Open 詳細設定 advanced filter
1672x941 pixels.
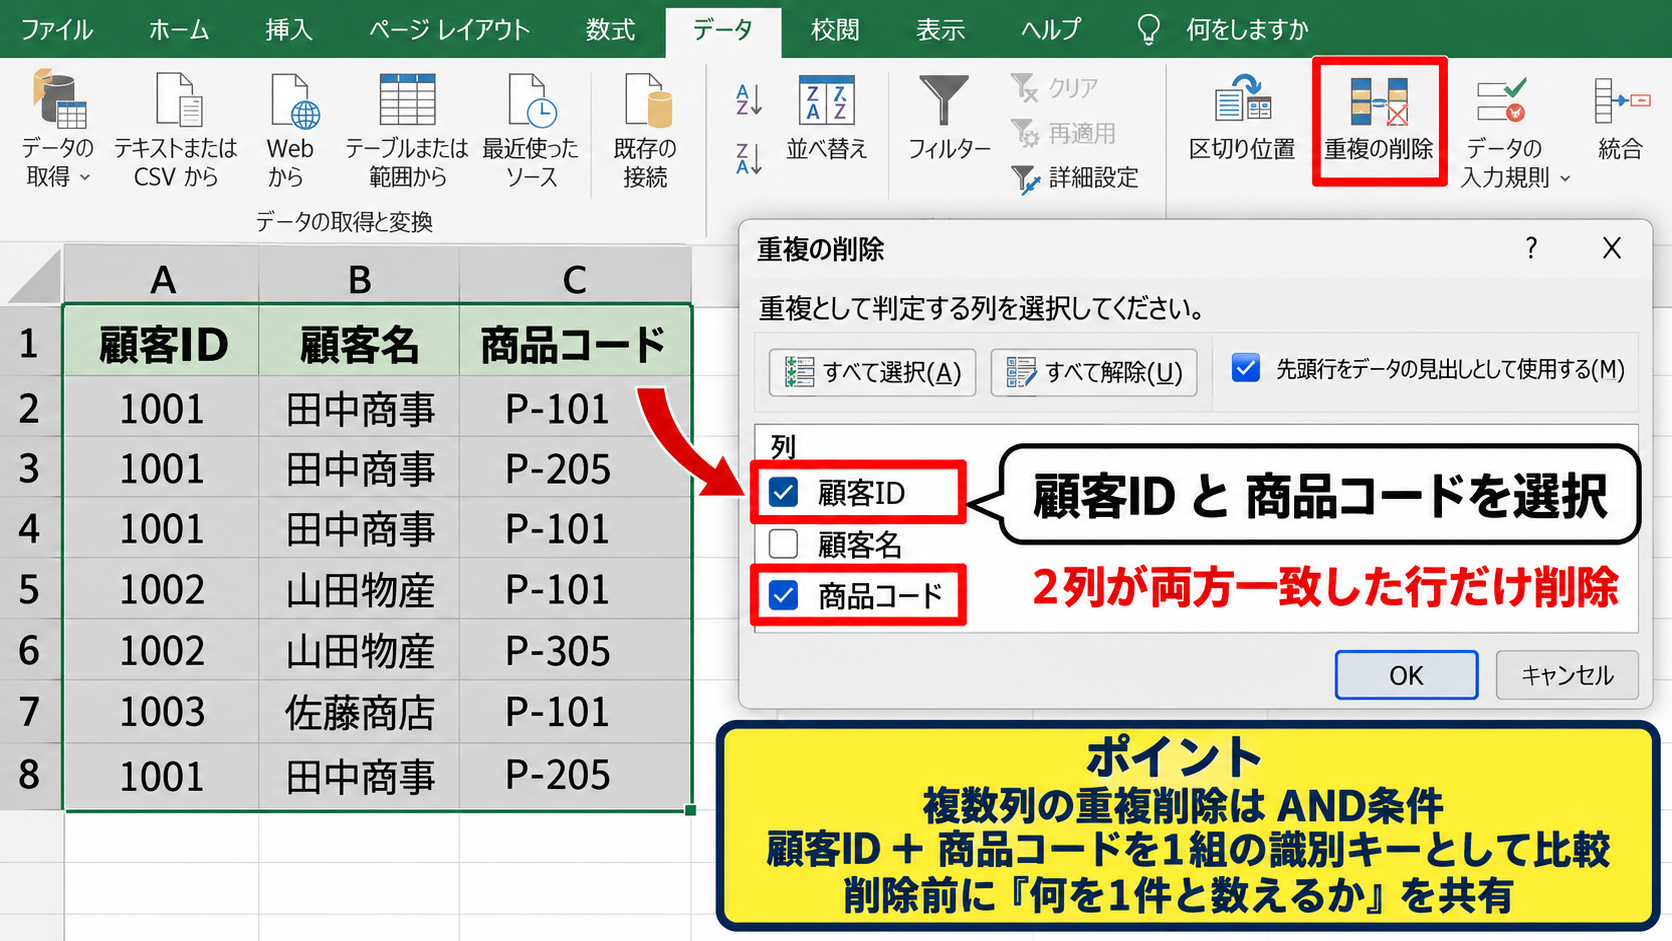click(x=1075, y=178)
